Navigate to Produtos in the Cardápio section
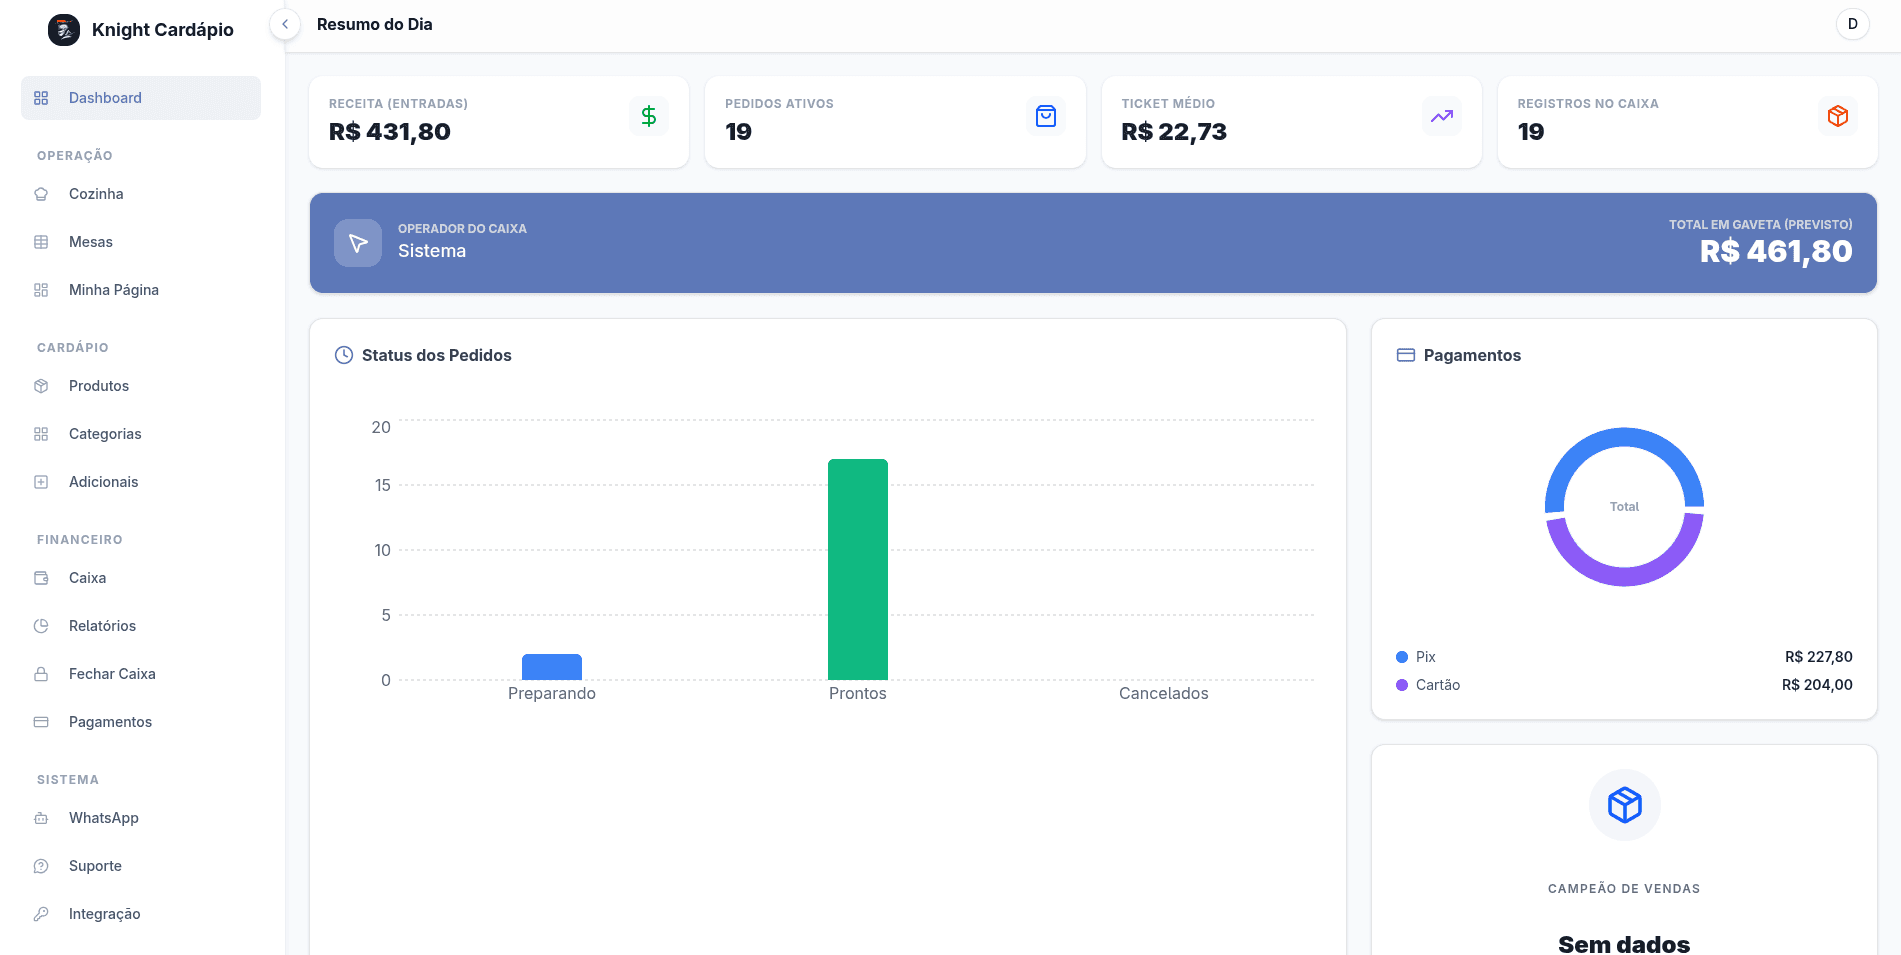This screenshot has height=955, width=1901. pyautogui.click(x=99, y=386)
